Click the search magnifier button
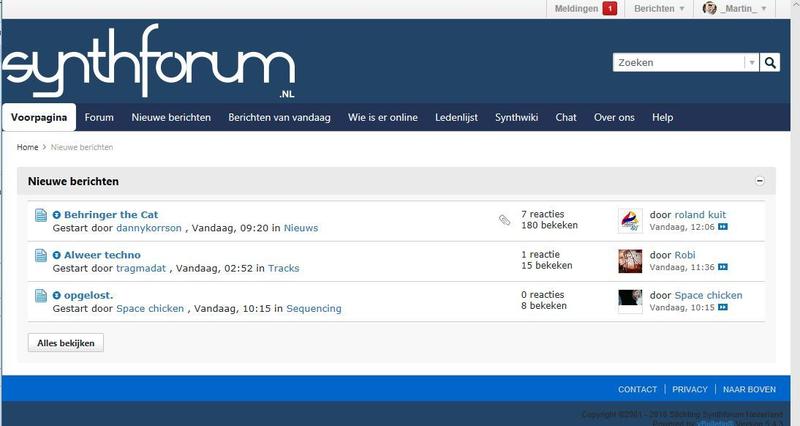Viewport: 800px width, 426px height. click(x=770, y=63)
